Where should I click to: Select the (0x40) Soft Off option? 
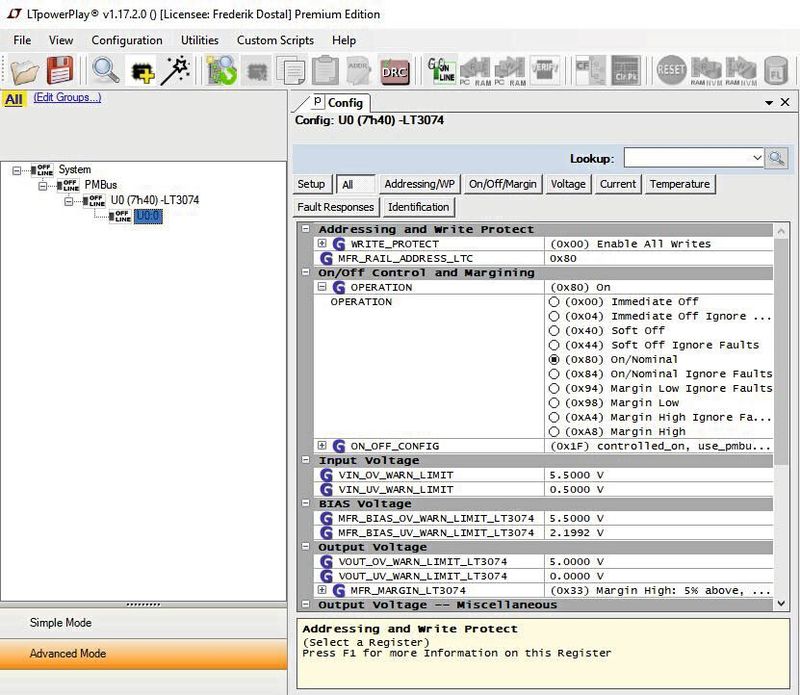pos(554,331)
